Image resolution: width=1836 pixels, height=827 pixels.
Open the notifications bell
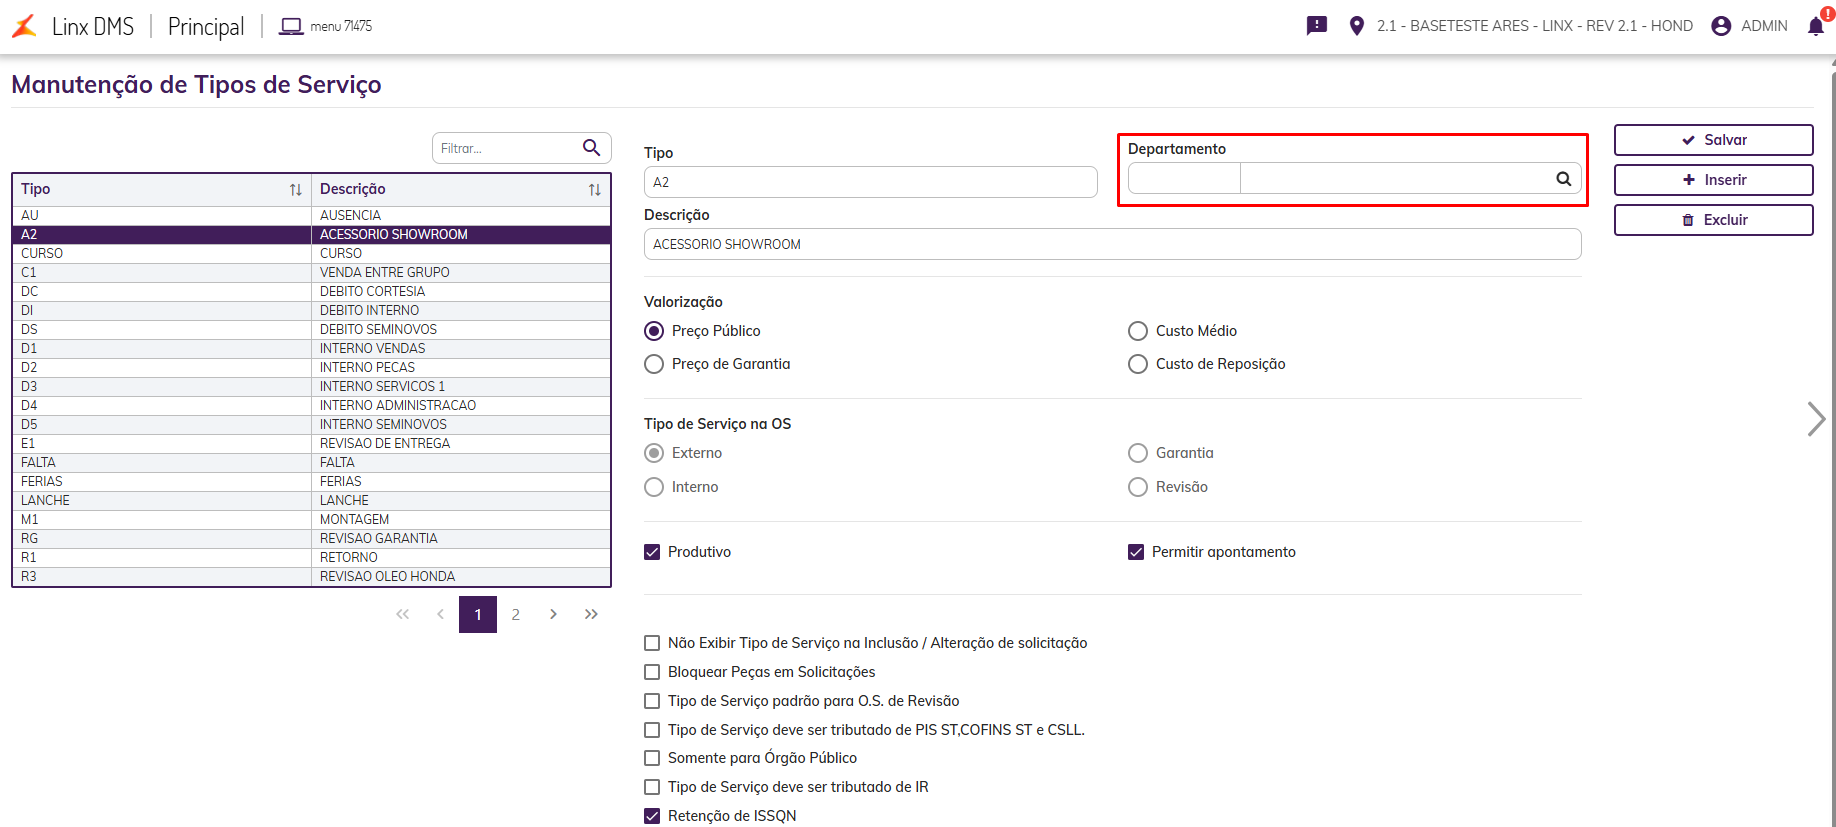(x=1816, y=26)
